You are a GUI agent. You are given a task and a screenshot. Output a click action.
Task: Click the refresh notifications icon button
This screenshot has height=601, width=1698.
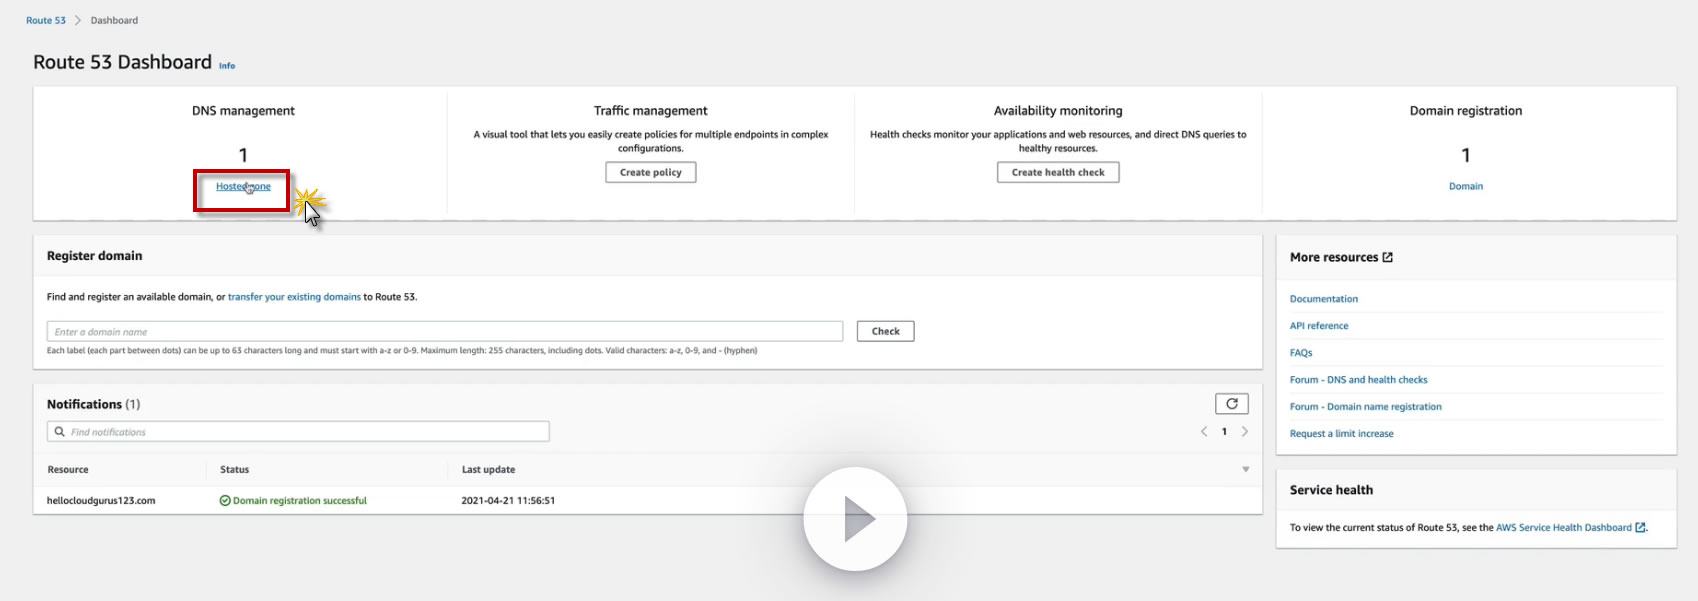click(1232, 404)
